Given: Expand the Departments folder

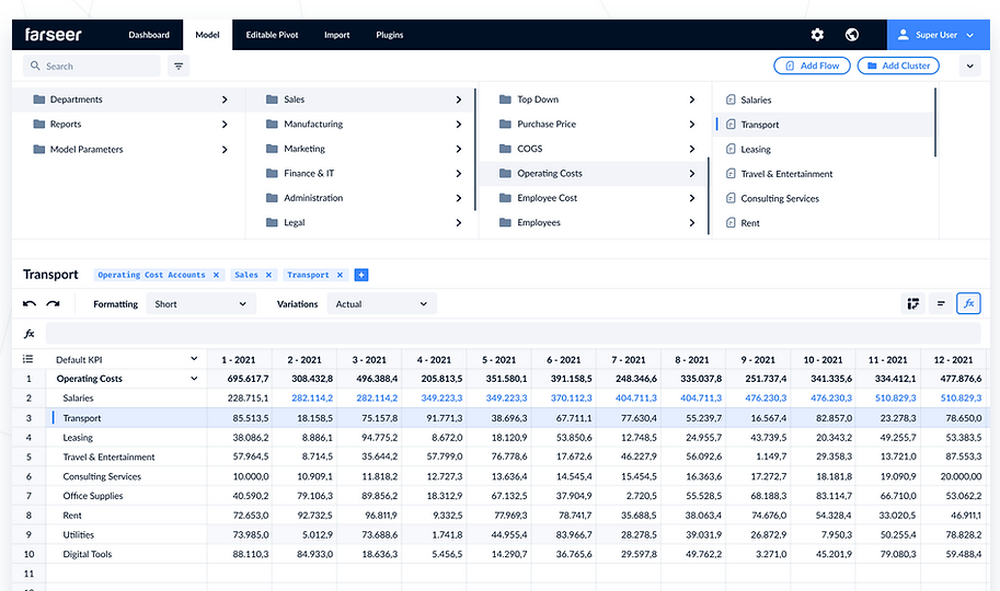Looking at the screenshot, I should [224, 99].
